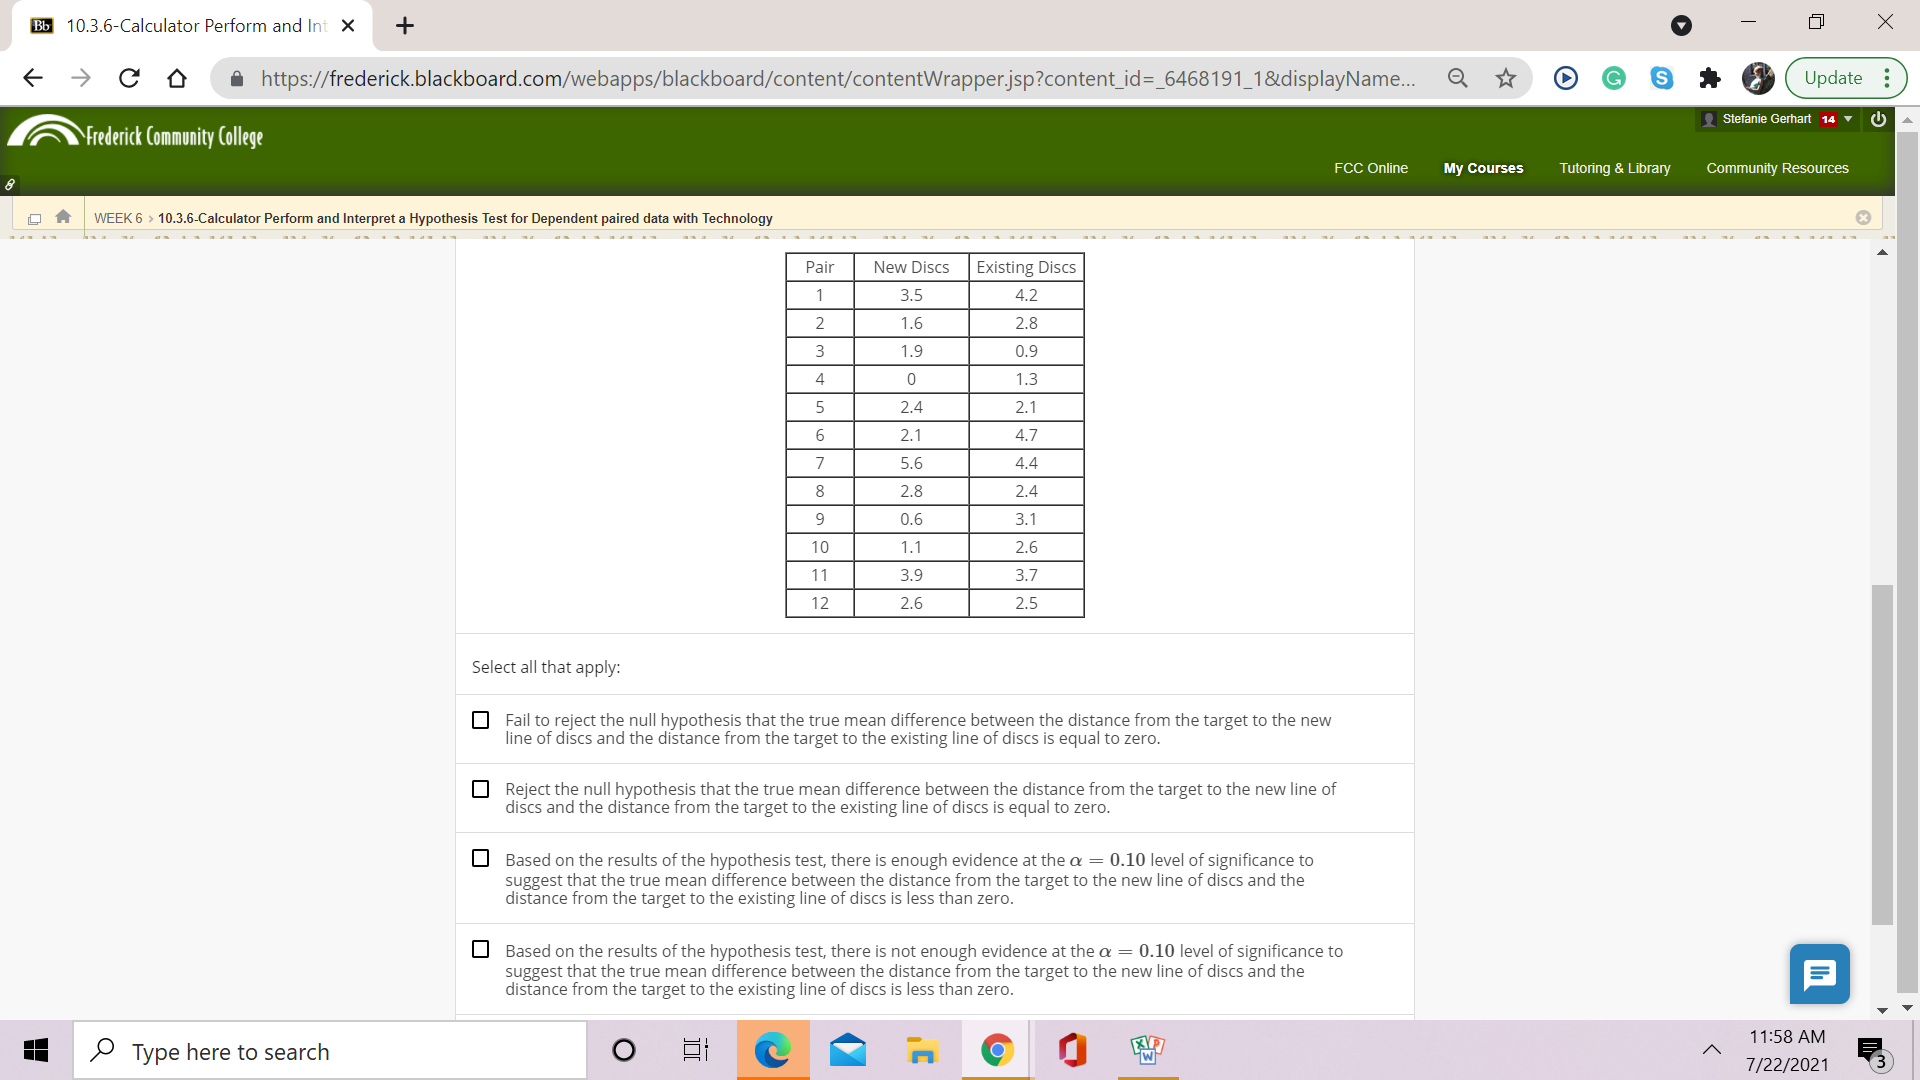The height and width of the screenshot is (1080, 1920).
Task: Open the Grammarly extension
Action: click(x=1613, y=78)
